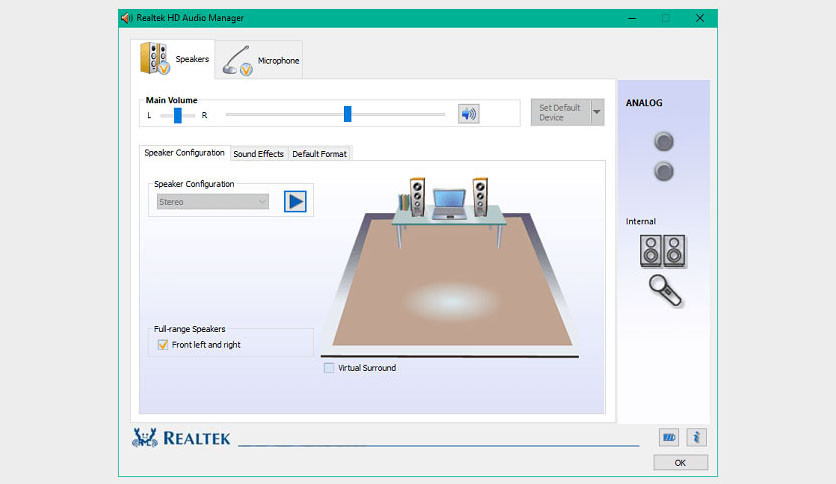
Task: Open the Speaker Configuration Stereo dropdown
Action: pos(213,202)
